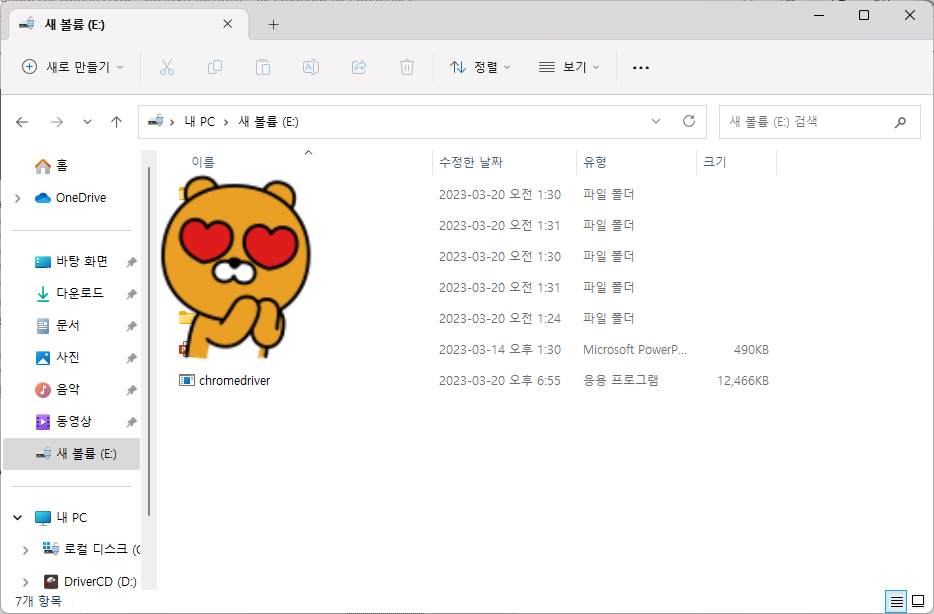Switch to details view icon in status bar

pyautogui.click(x=896, y=601)
